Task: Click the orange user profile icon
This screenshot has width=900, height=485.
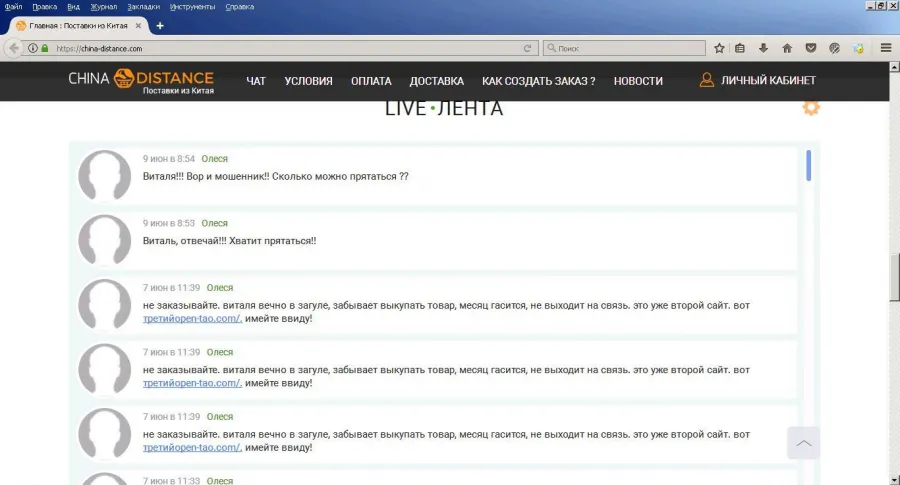Action: (x=707, y=80)
